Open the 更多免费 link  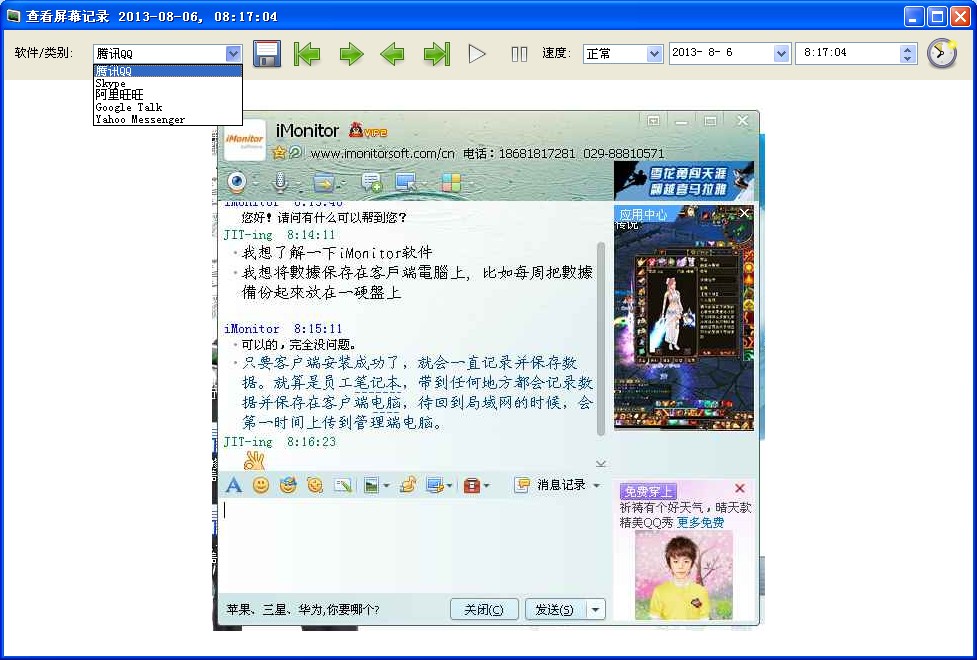point(700,522)
